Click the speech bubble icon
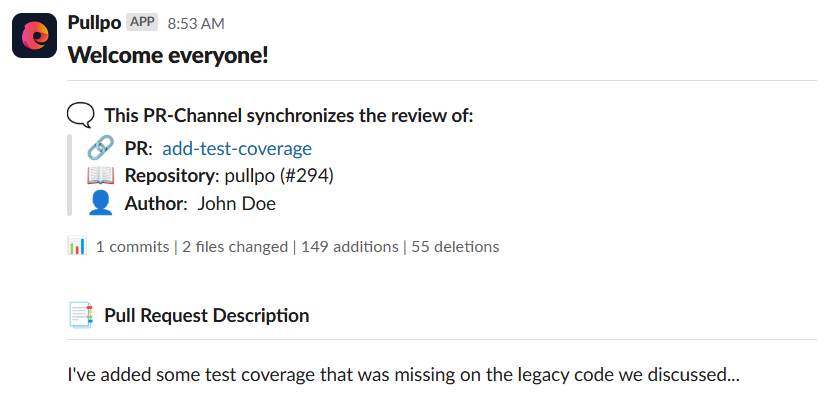Screen dimensions: 830x401 click(81, 115)
